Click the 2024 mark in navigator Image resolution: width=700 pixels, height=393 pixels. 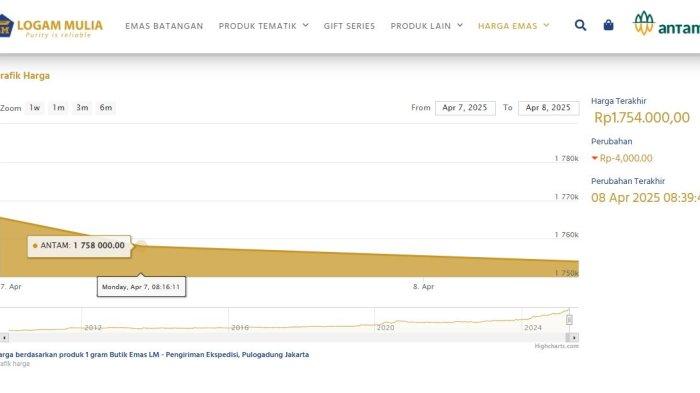533,327
